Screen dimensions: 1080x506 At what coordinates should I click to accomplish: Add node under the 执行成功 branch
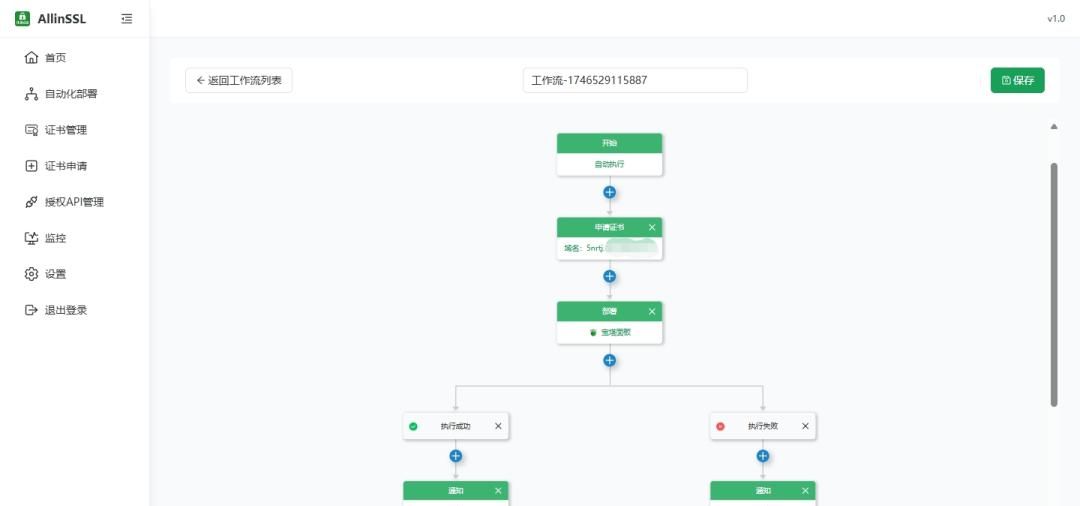click(x=456, y=456)
